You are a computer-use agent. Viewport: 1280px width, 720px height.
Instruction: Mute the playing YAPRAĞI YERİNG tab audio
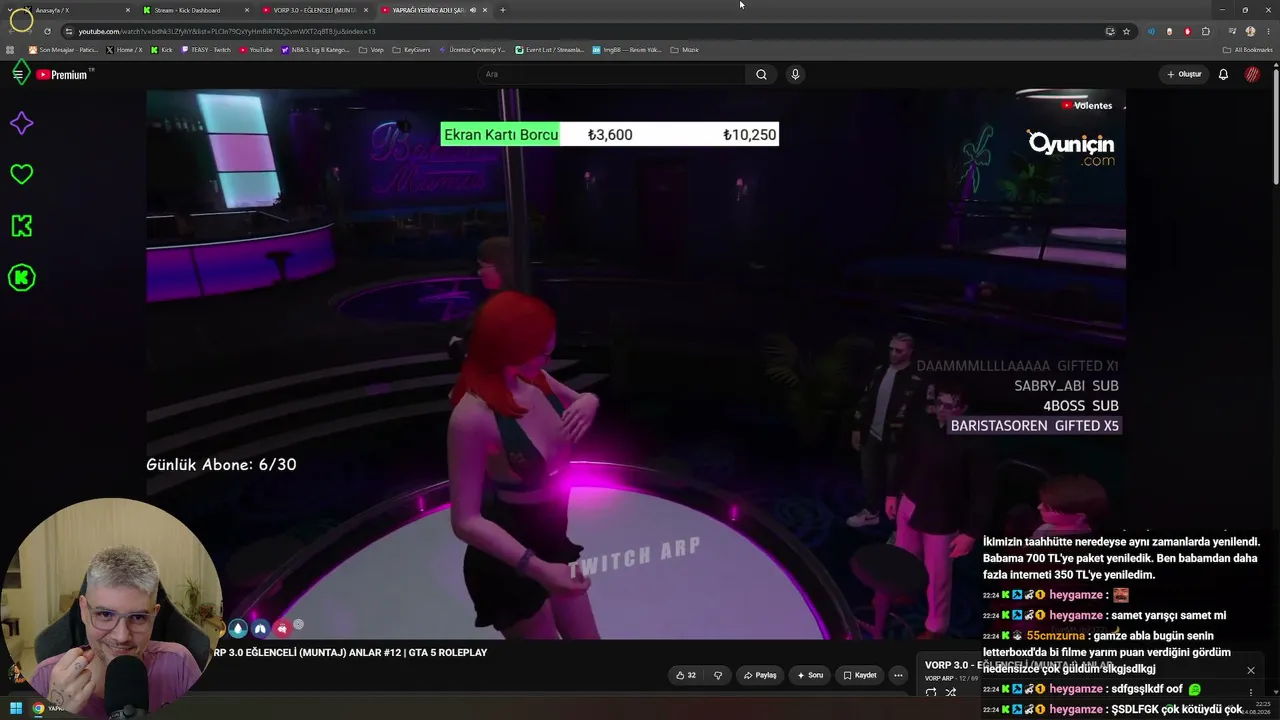(473, 10)
